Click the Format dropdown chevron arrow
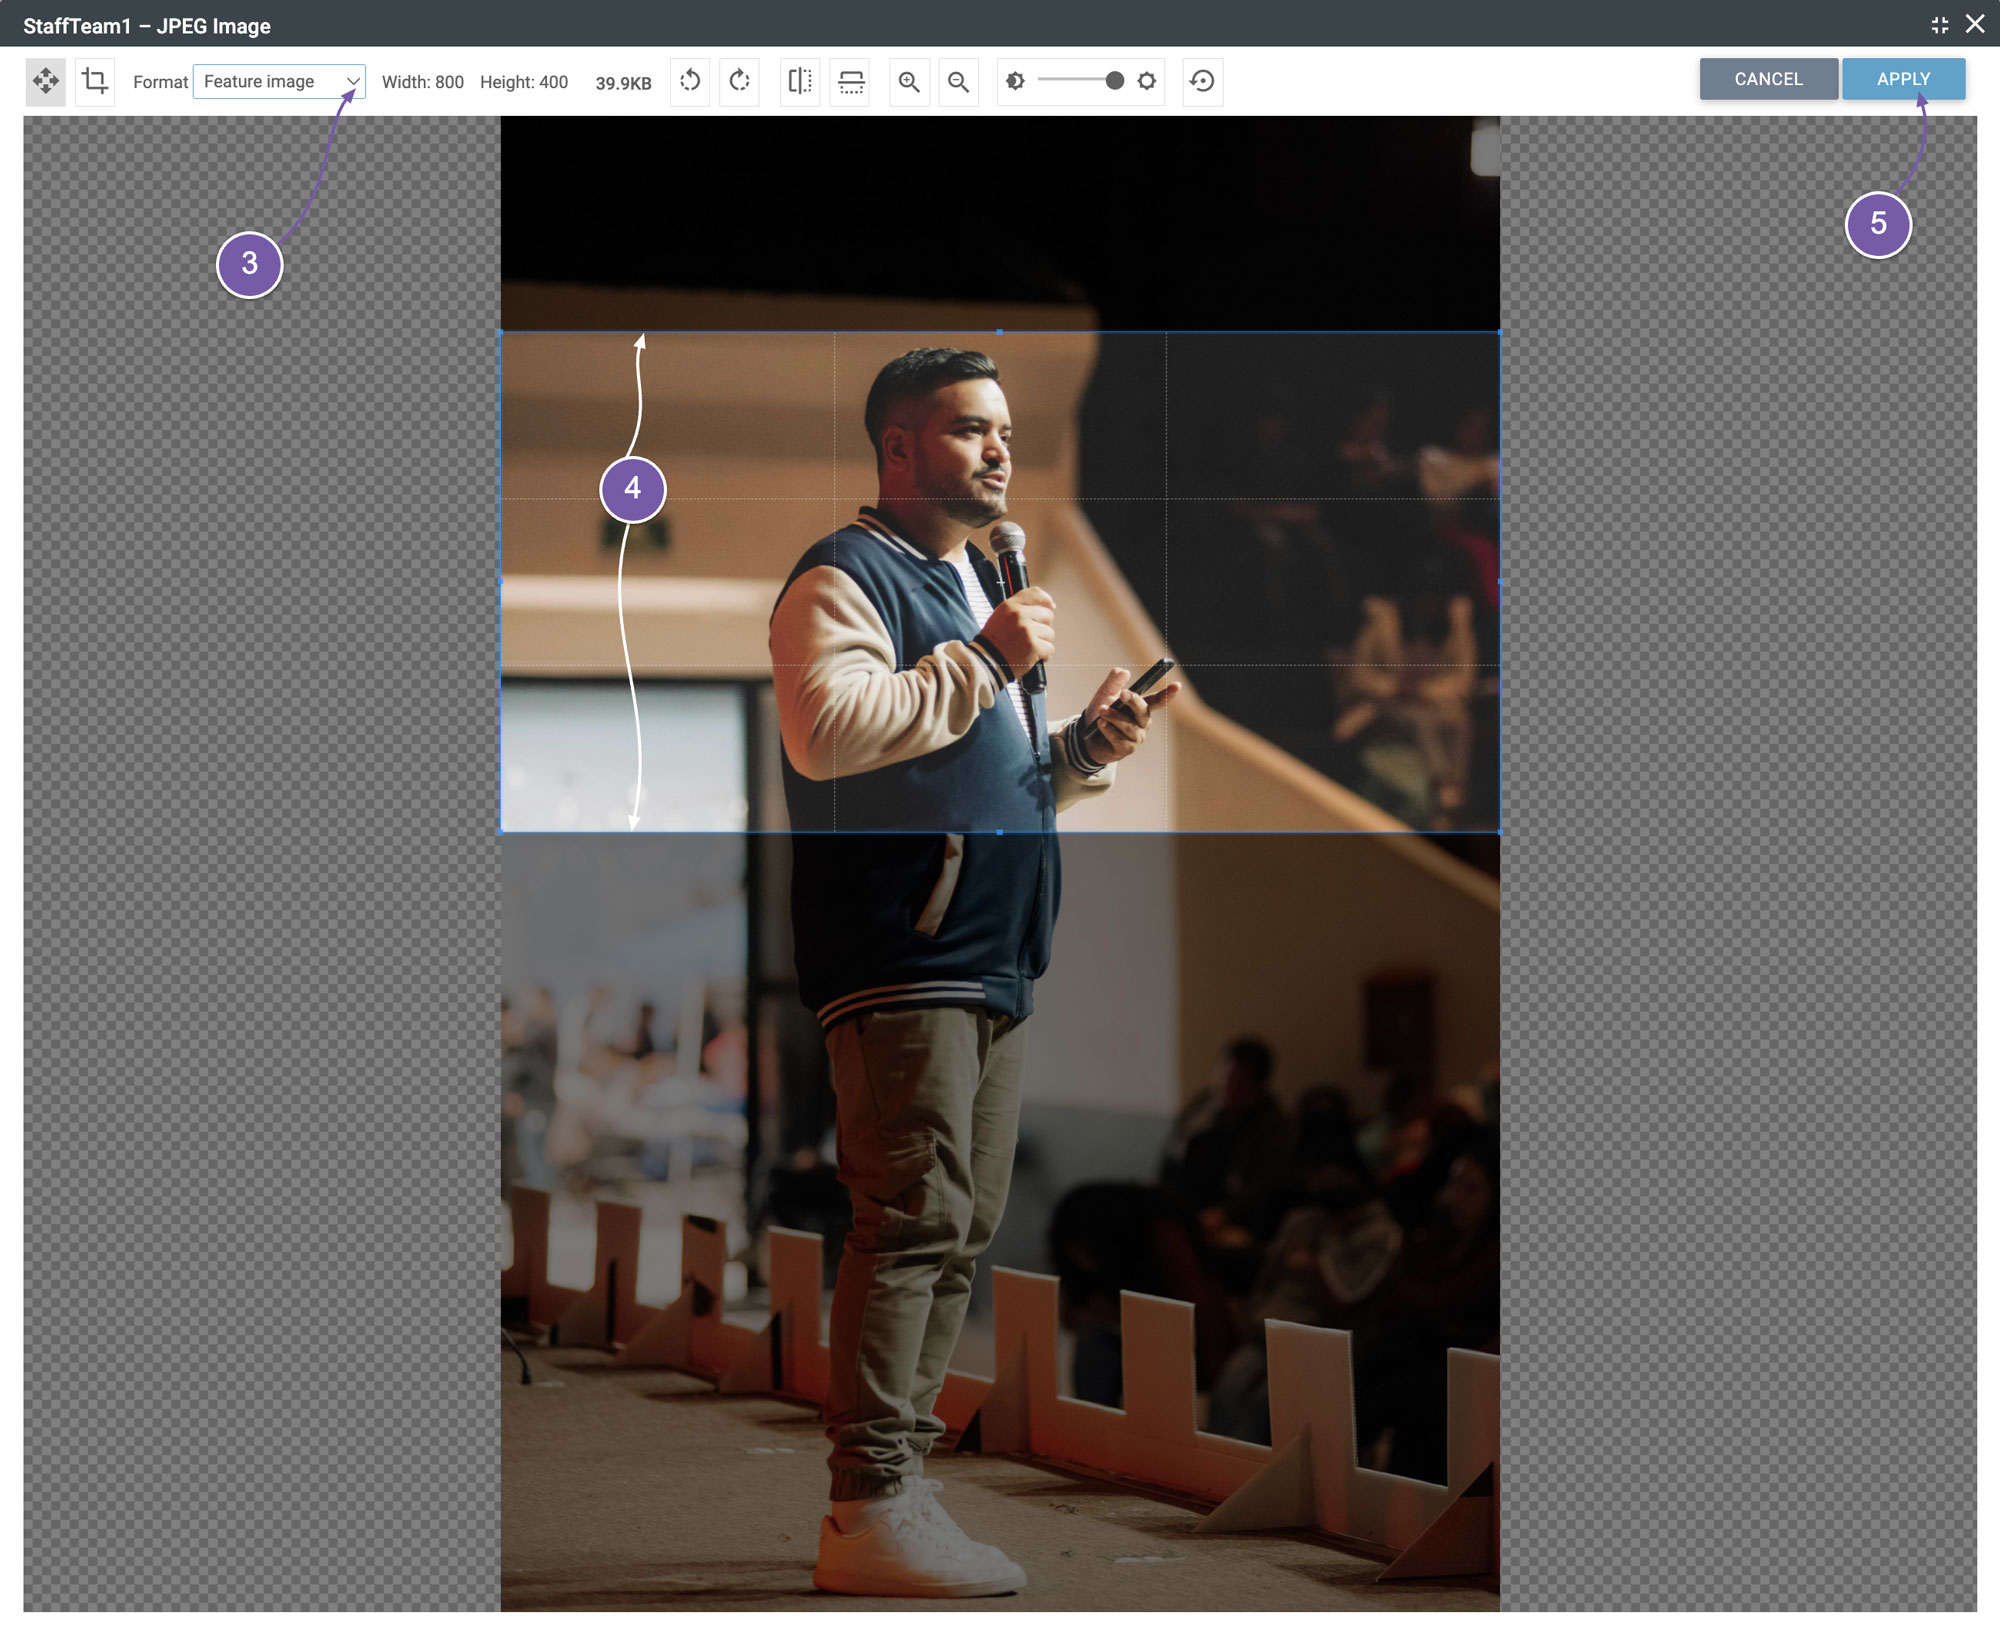Image resolution: width=2000 pixels, height=1641 pixels. pyautogui.click(x=353, y=82)
